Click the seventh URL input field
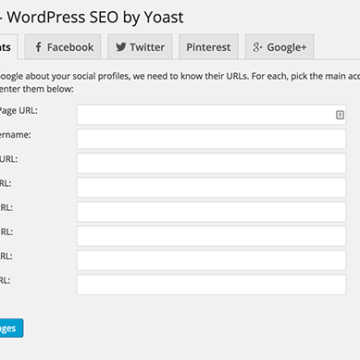This screenshot has height=360, width=360. click(x=211, y=260)
